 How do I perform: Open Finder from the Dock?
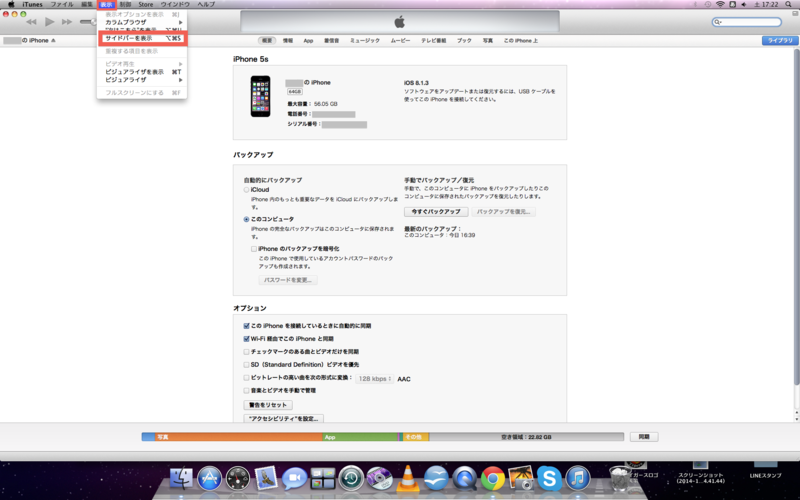point(181,479)
